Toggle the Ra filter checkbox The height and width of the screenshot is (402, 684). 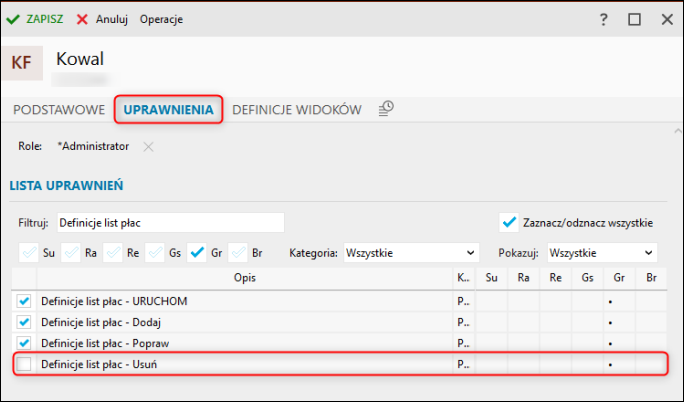click(x=71, y=253)
